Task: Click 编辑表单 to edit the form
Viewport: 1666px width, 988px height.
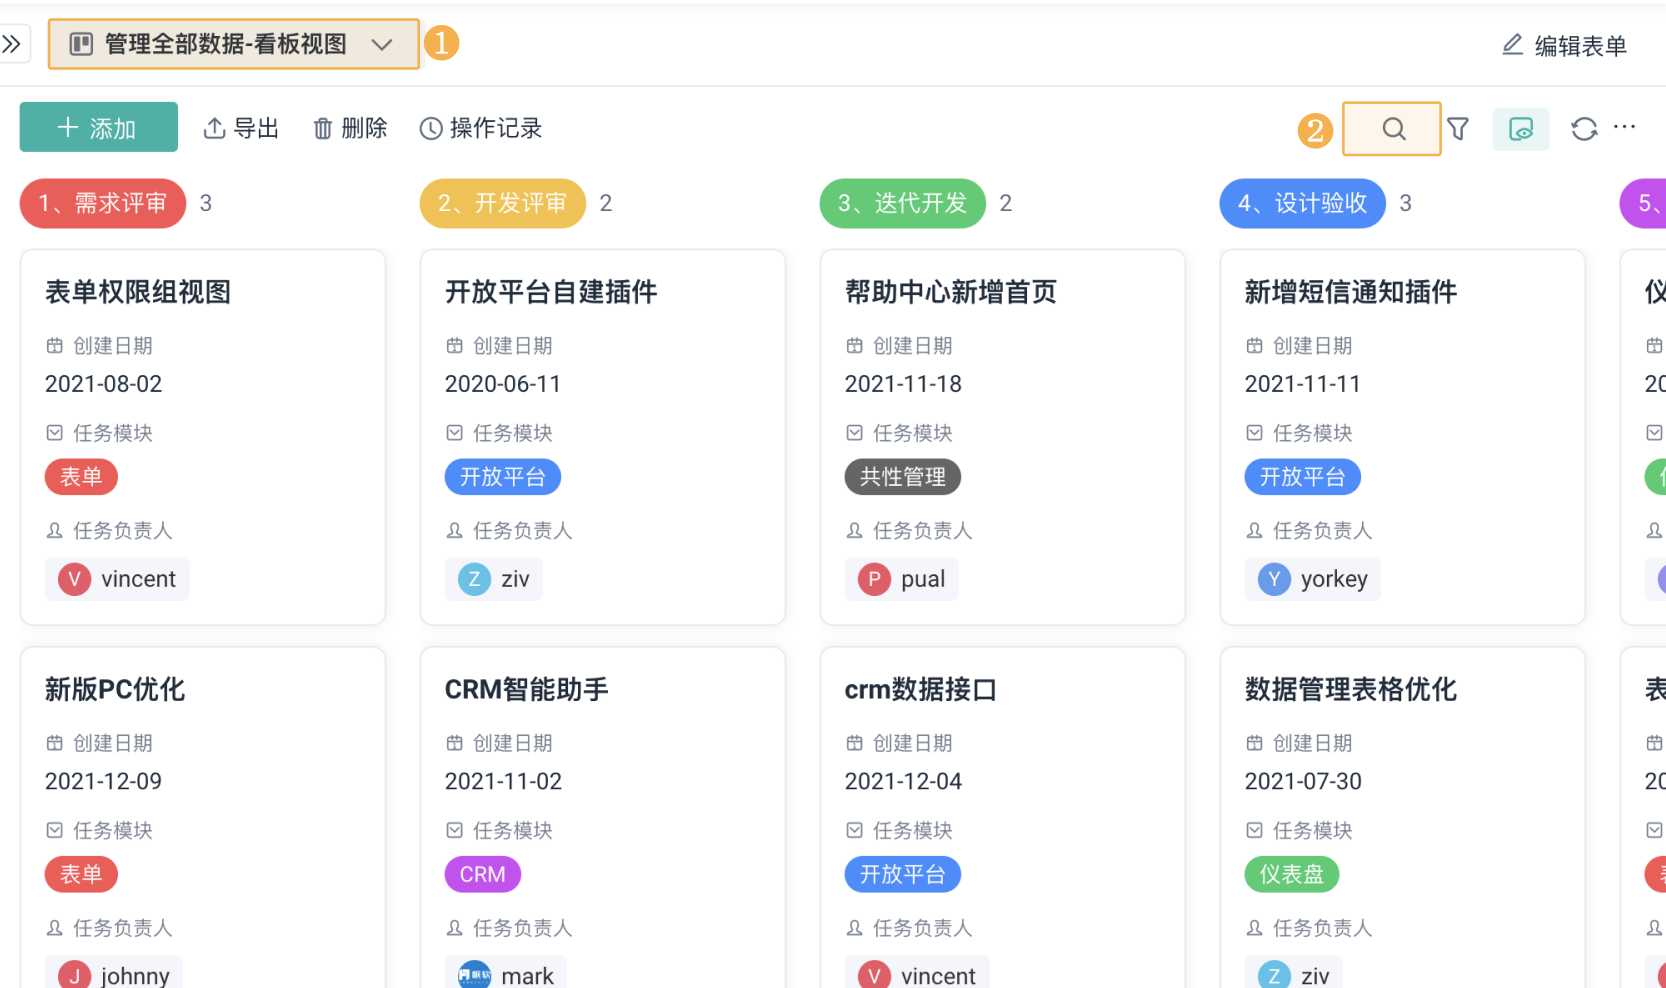Action: pos(1565,46)
